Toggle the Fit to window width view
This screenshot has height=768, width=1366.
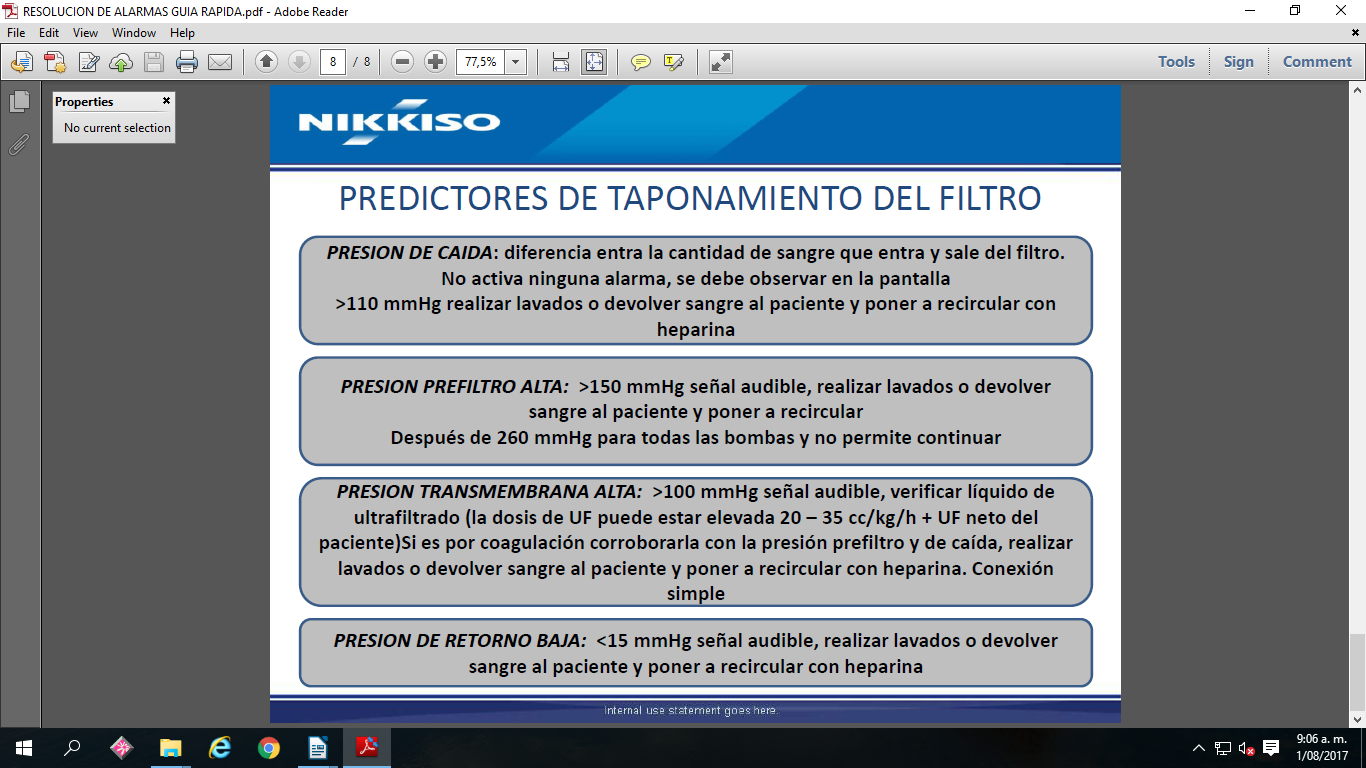point(561,62)
